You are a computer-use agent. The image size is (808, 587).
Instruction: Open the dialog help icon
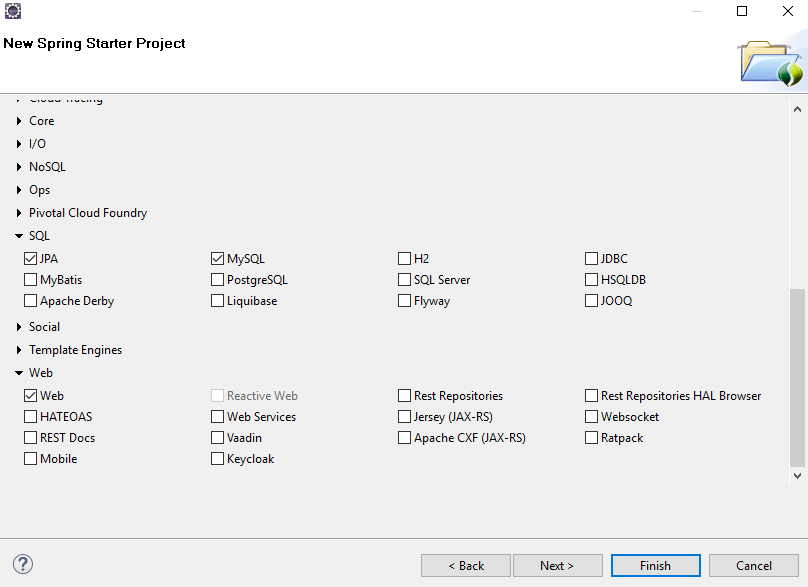[x=23, y=564]
